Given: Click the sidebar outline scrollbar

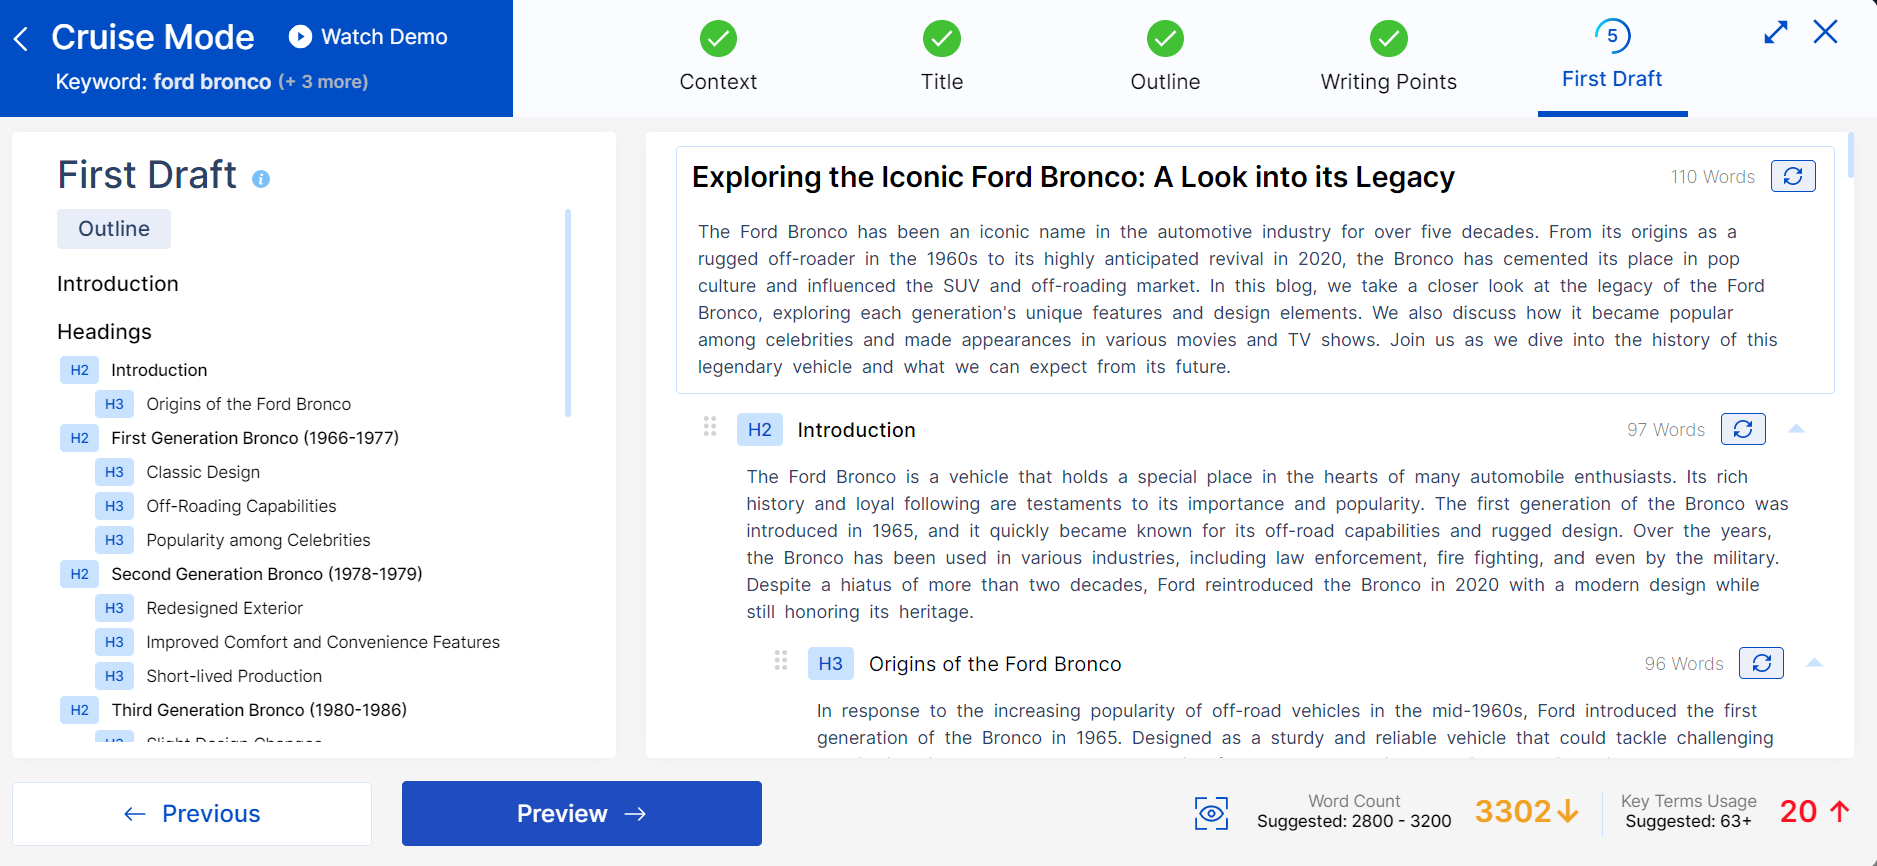Looking at the screenshot, I should click(568, 312).
